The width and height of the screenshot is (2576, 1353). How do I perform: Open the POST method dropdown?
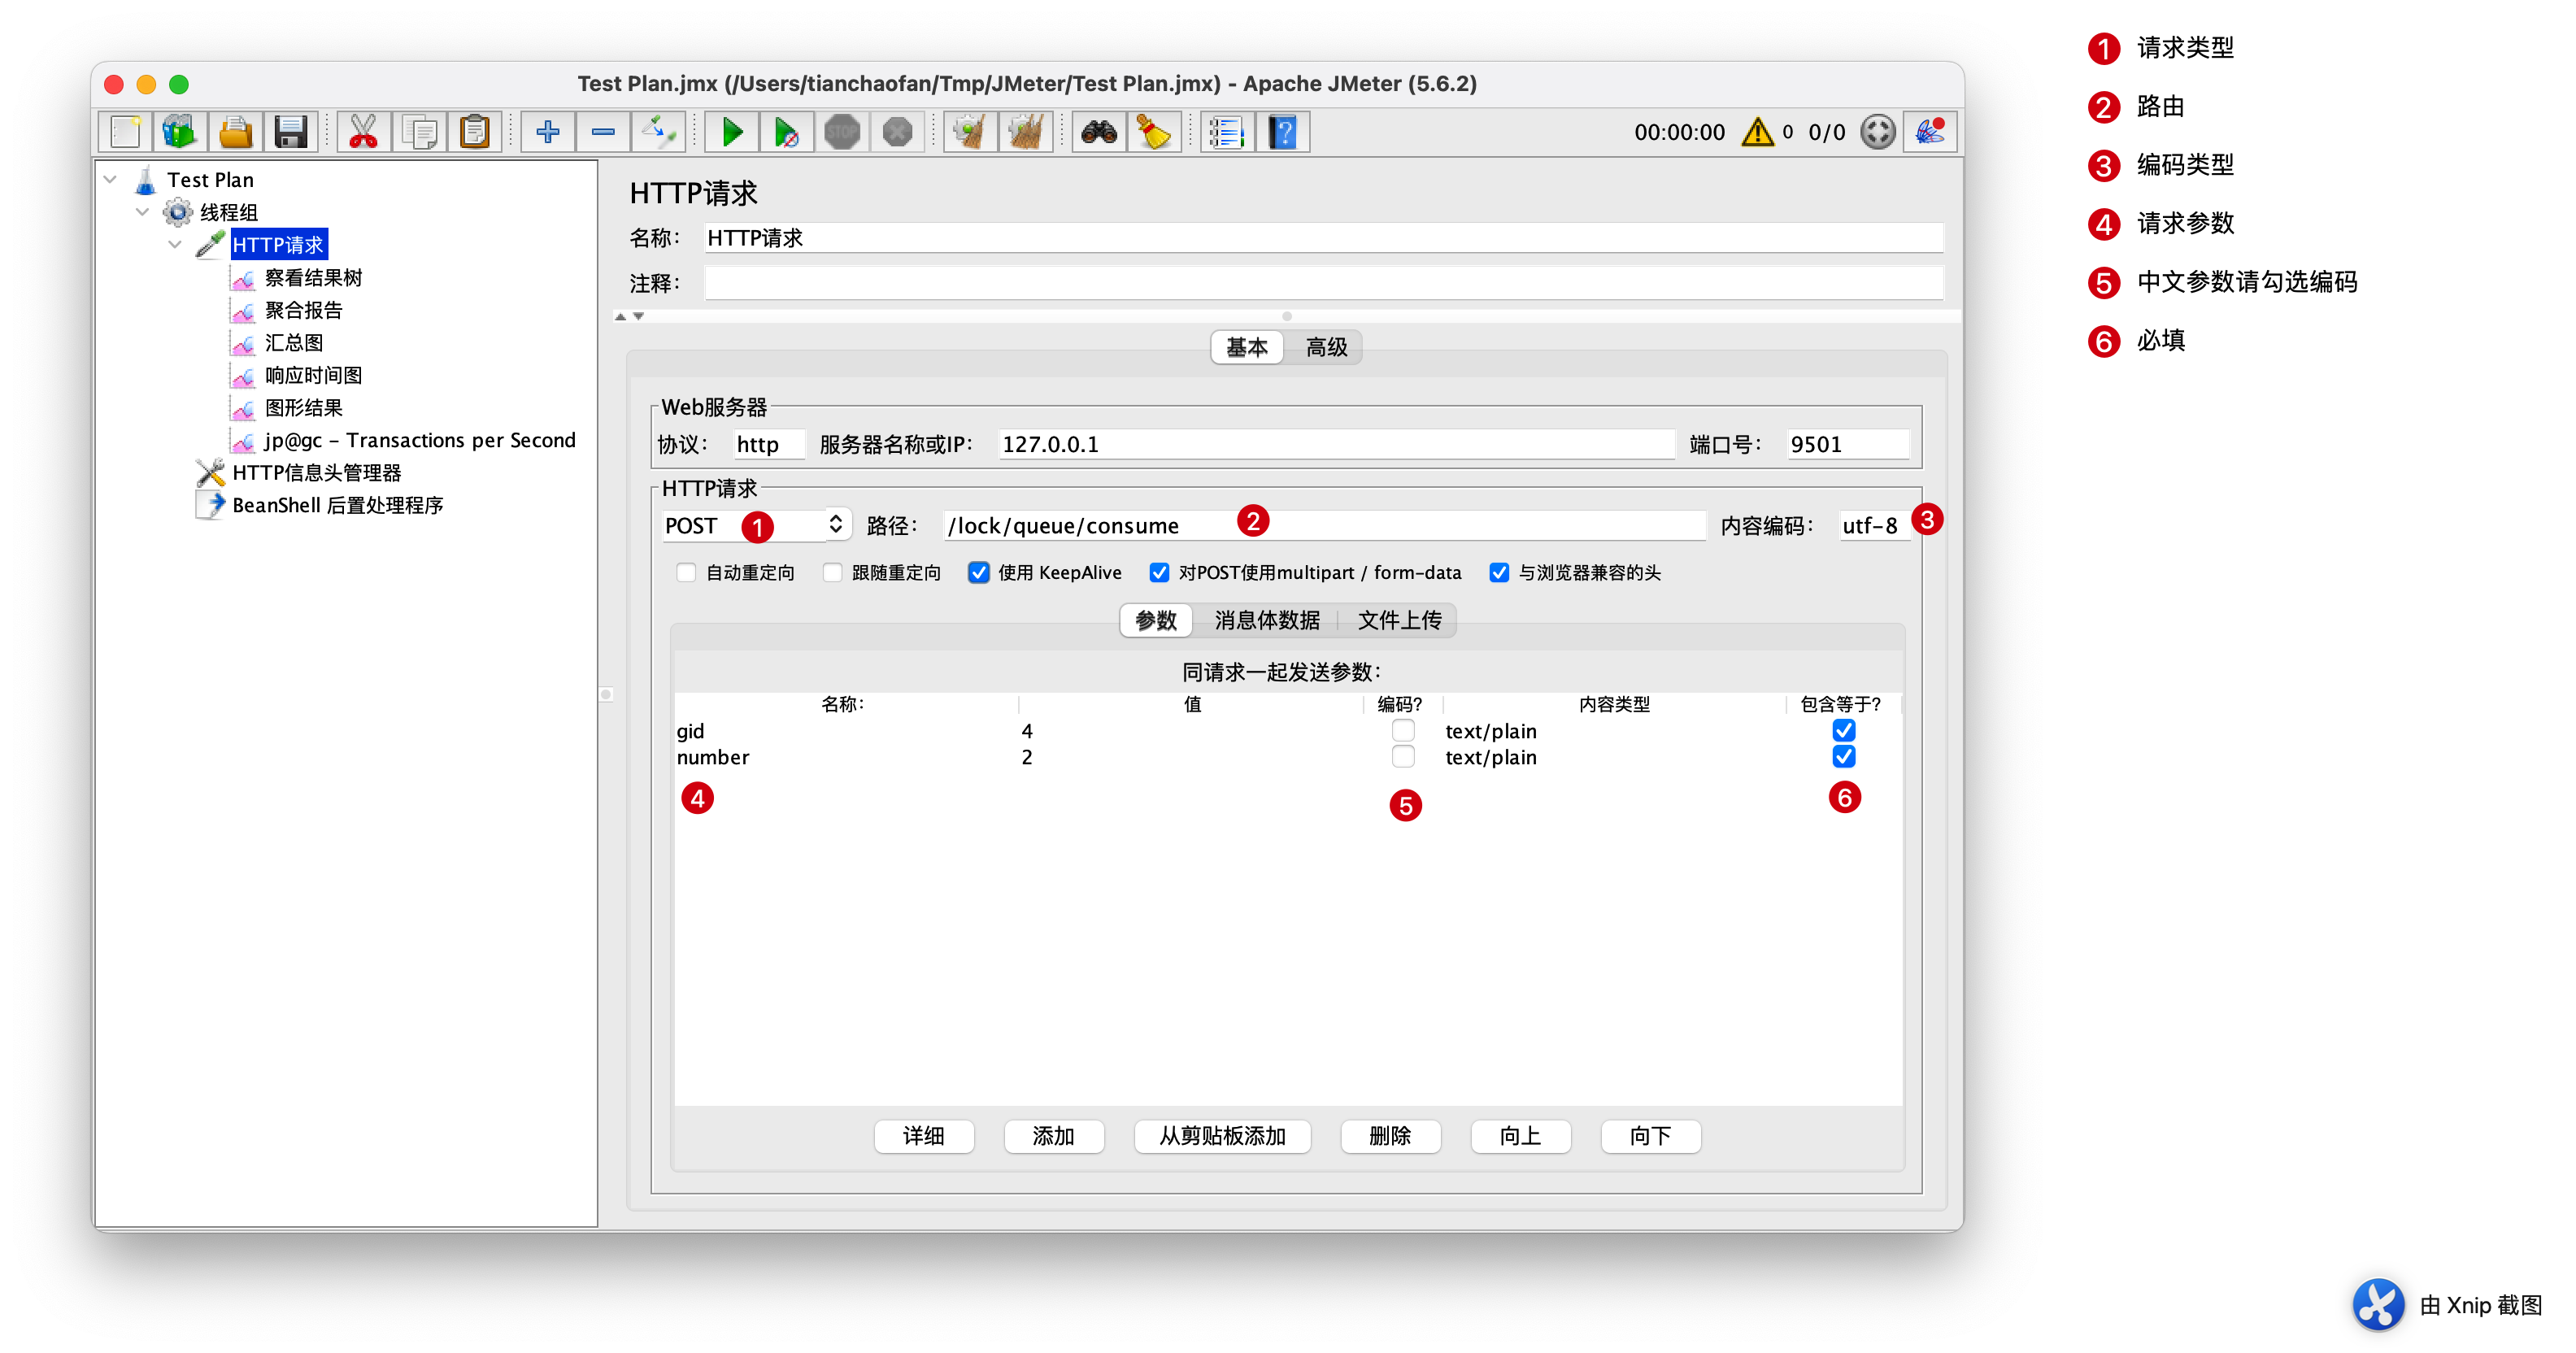coord(756,526)
